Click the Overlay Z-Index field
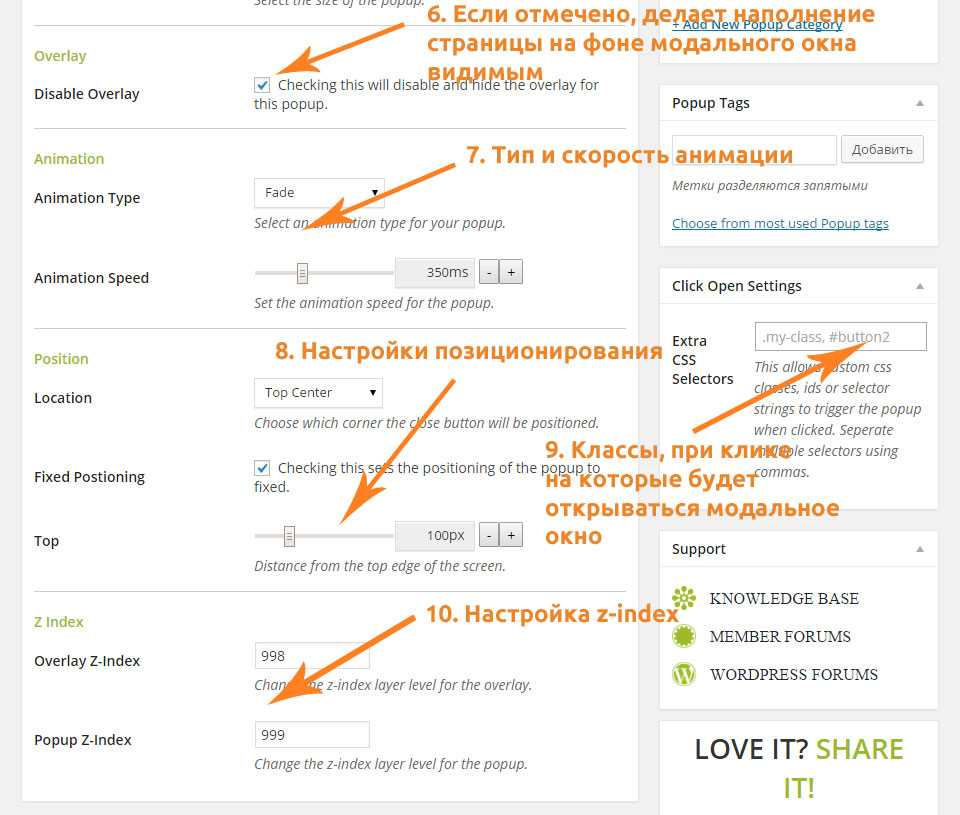Screen dimensions: 960x815 (312, 656)
